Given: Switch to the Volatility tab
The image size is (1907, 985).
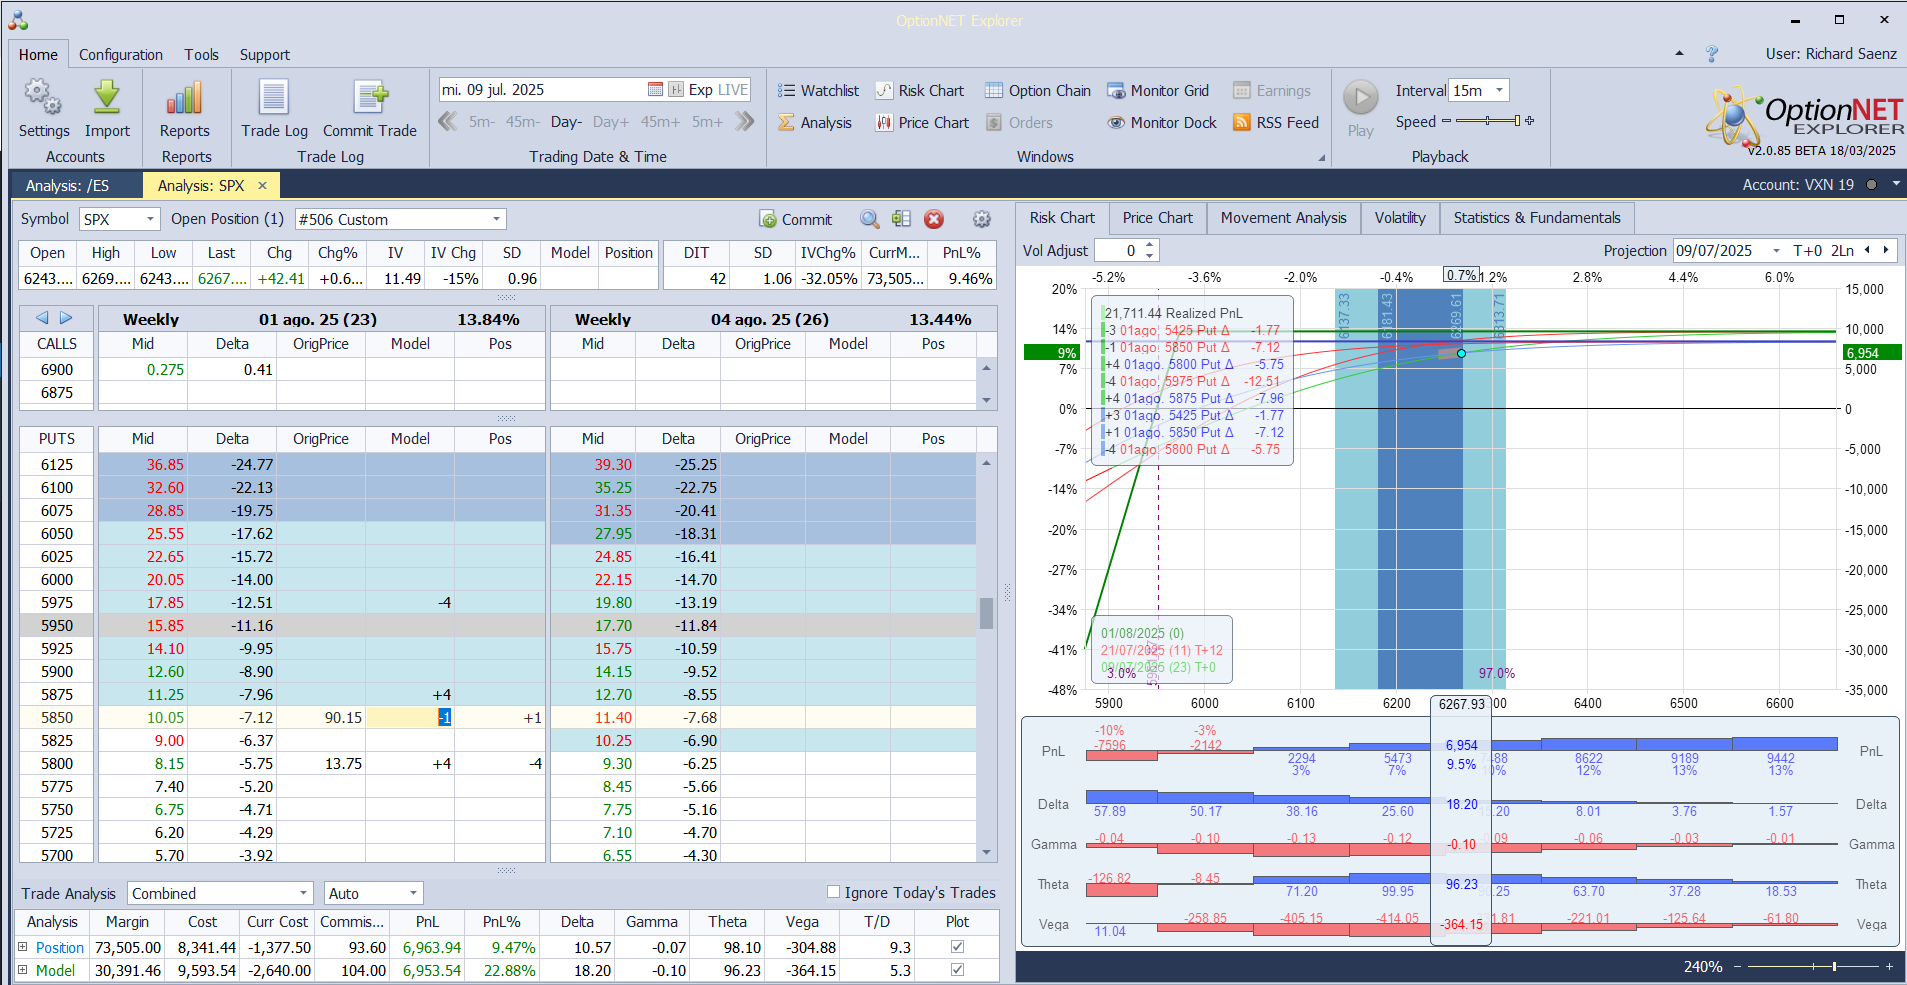Looking at the screenshot, I should click(1400, 218).
